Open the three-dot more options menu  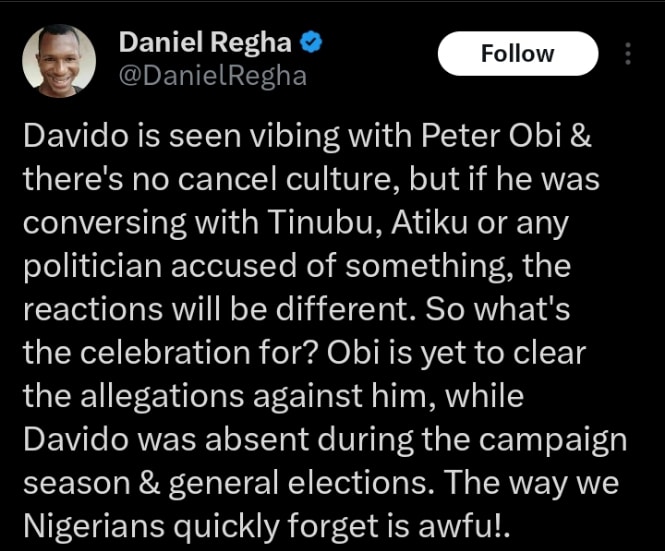(628, 53)
